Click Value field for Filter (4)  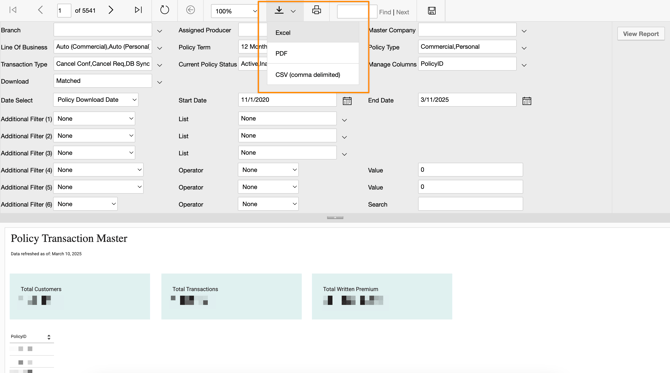(470, 170)
